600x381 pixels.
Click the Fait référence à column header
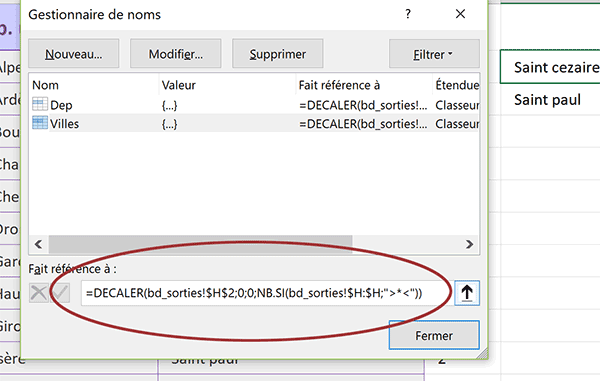click(x=364, y=85)
